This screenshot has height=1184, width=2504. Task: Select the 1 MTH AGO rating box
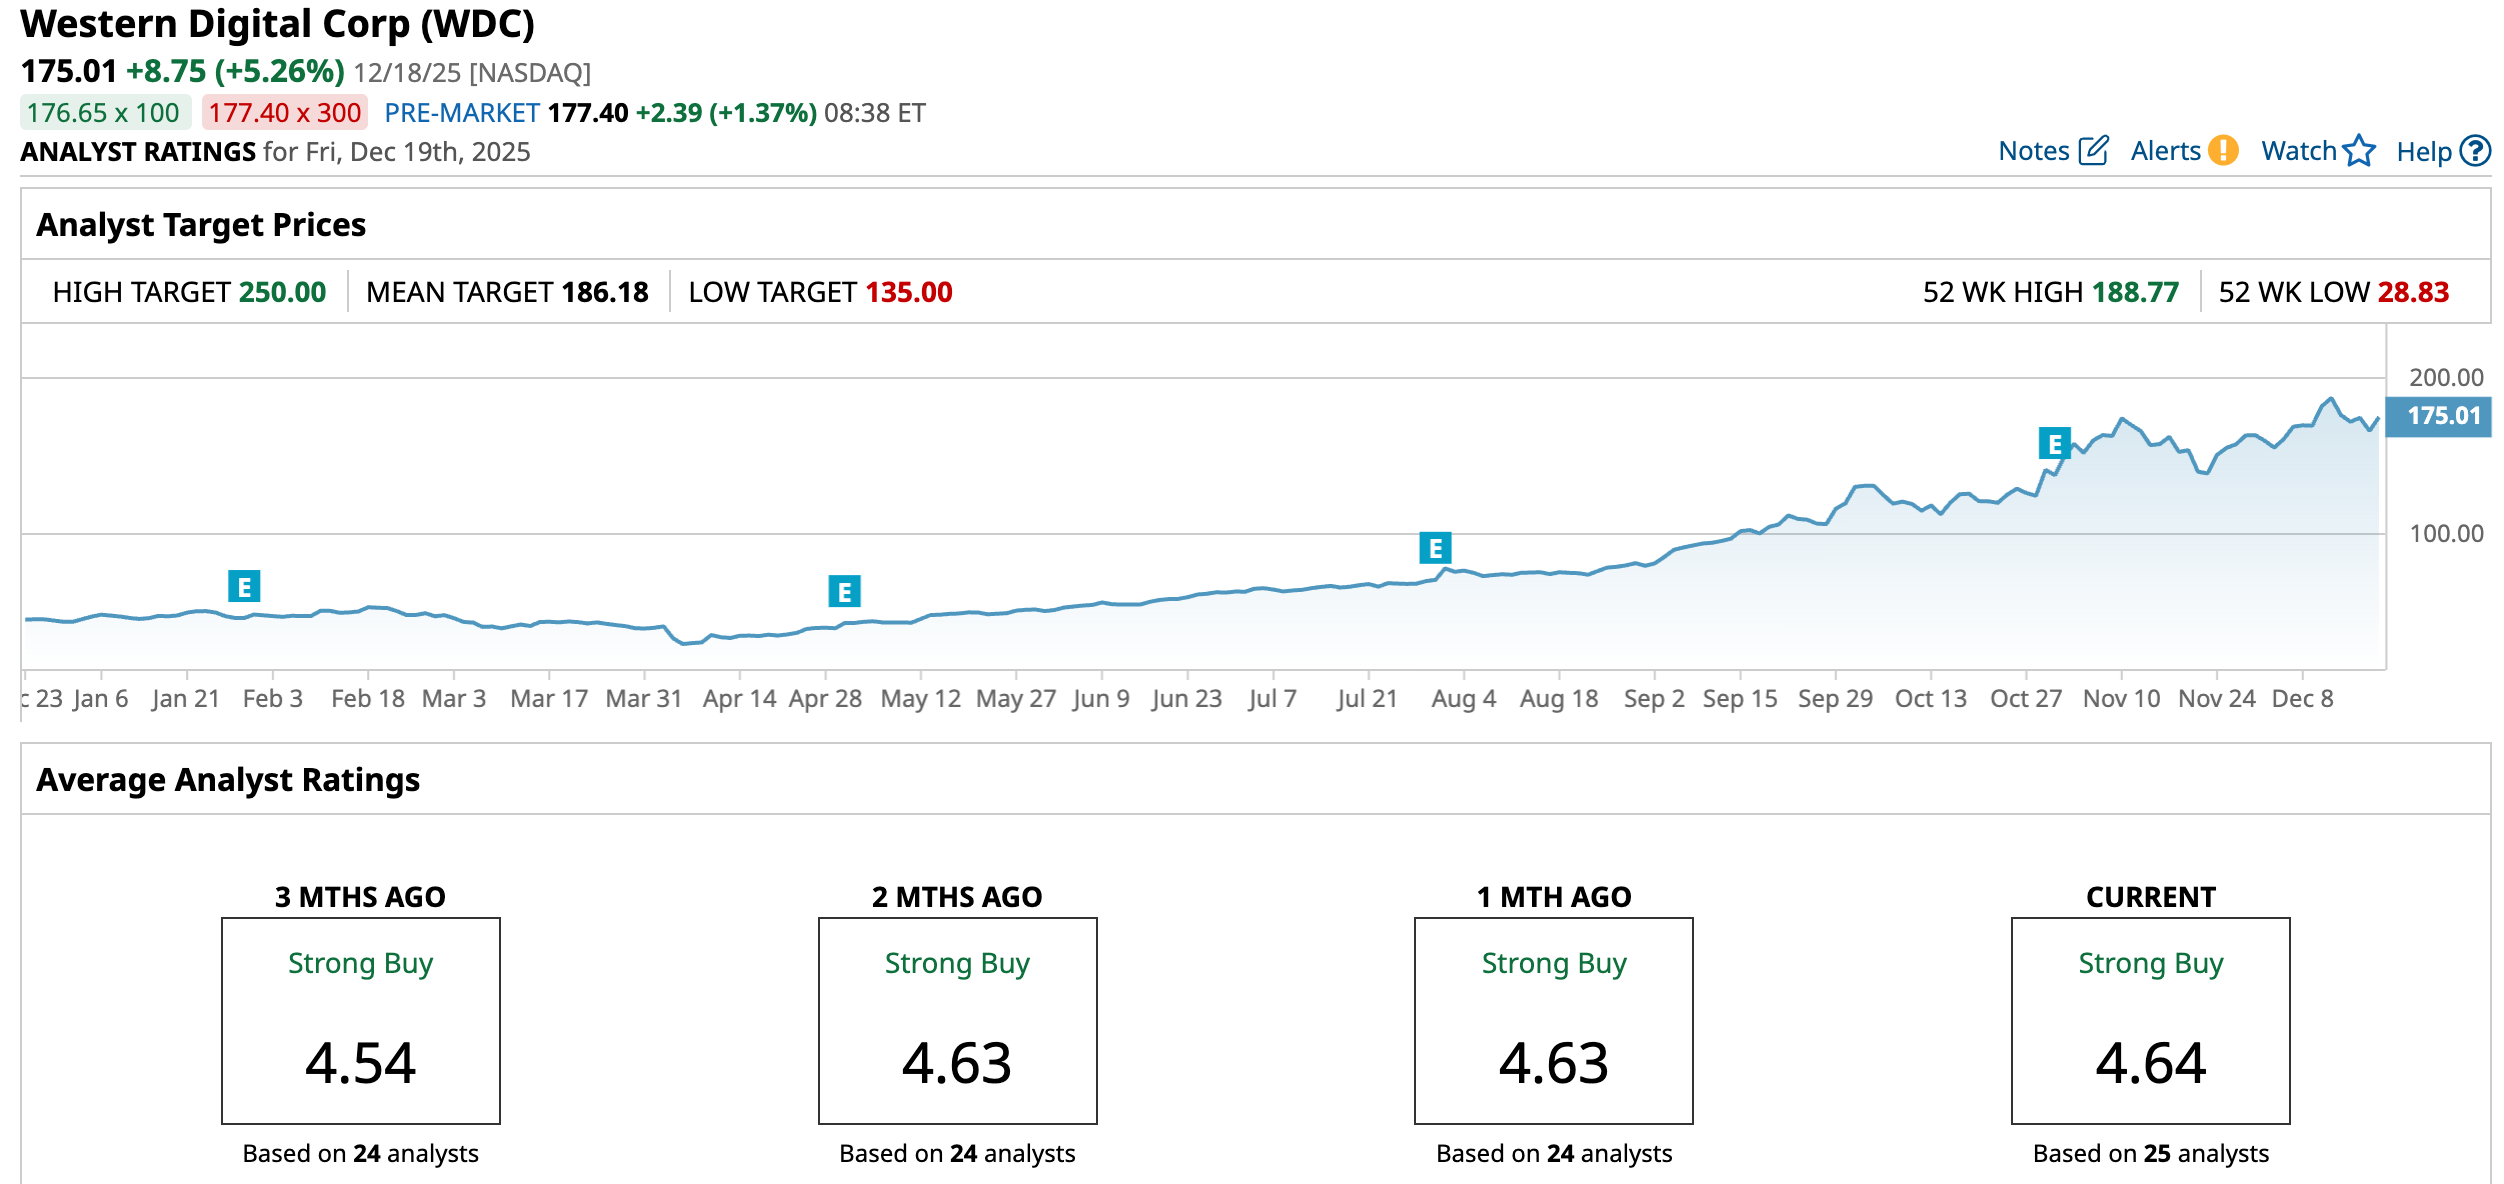click(1553, 1020)
